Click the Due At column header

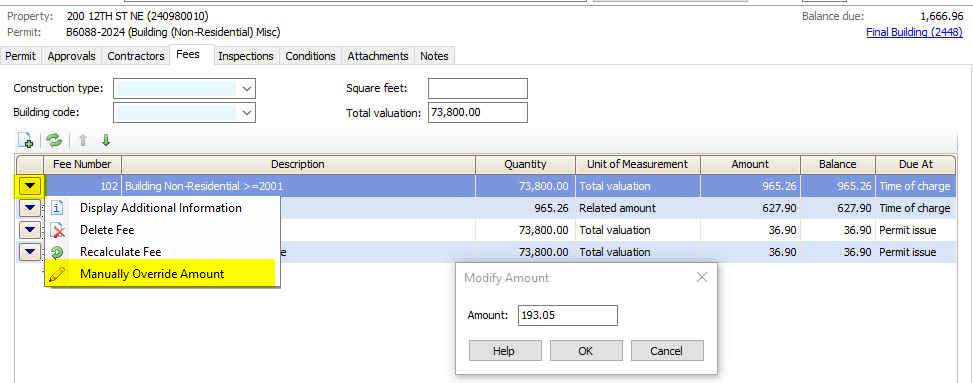916,164
